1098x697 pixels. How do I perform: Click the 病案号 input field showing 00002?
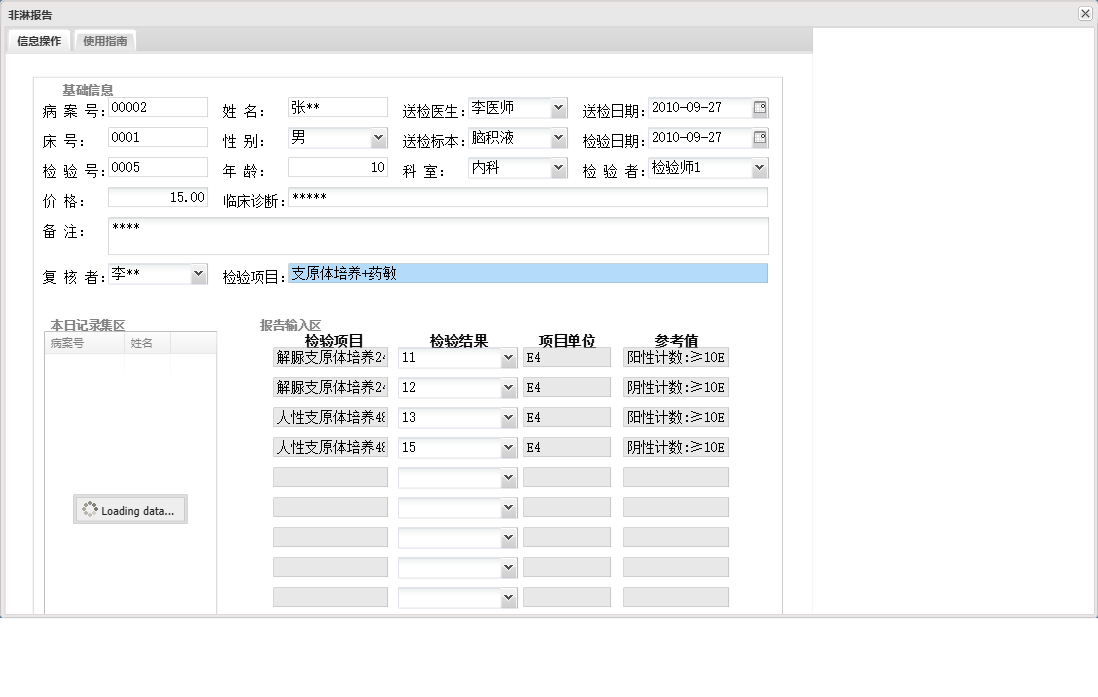pyautogui.click(x=157, y=106)
